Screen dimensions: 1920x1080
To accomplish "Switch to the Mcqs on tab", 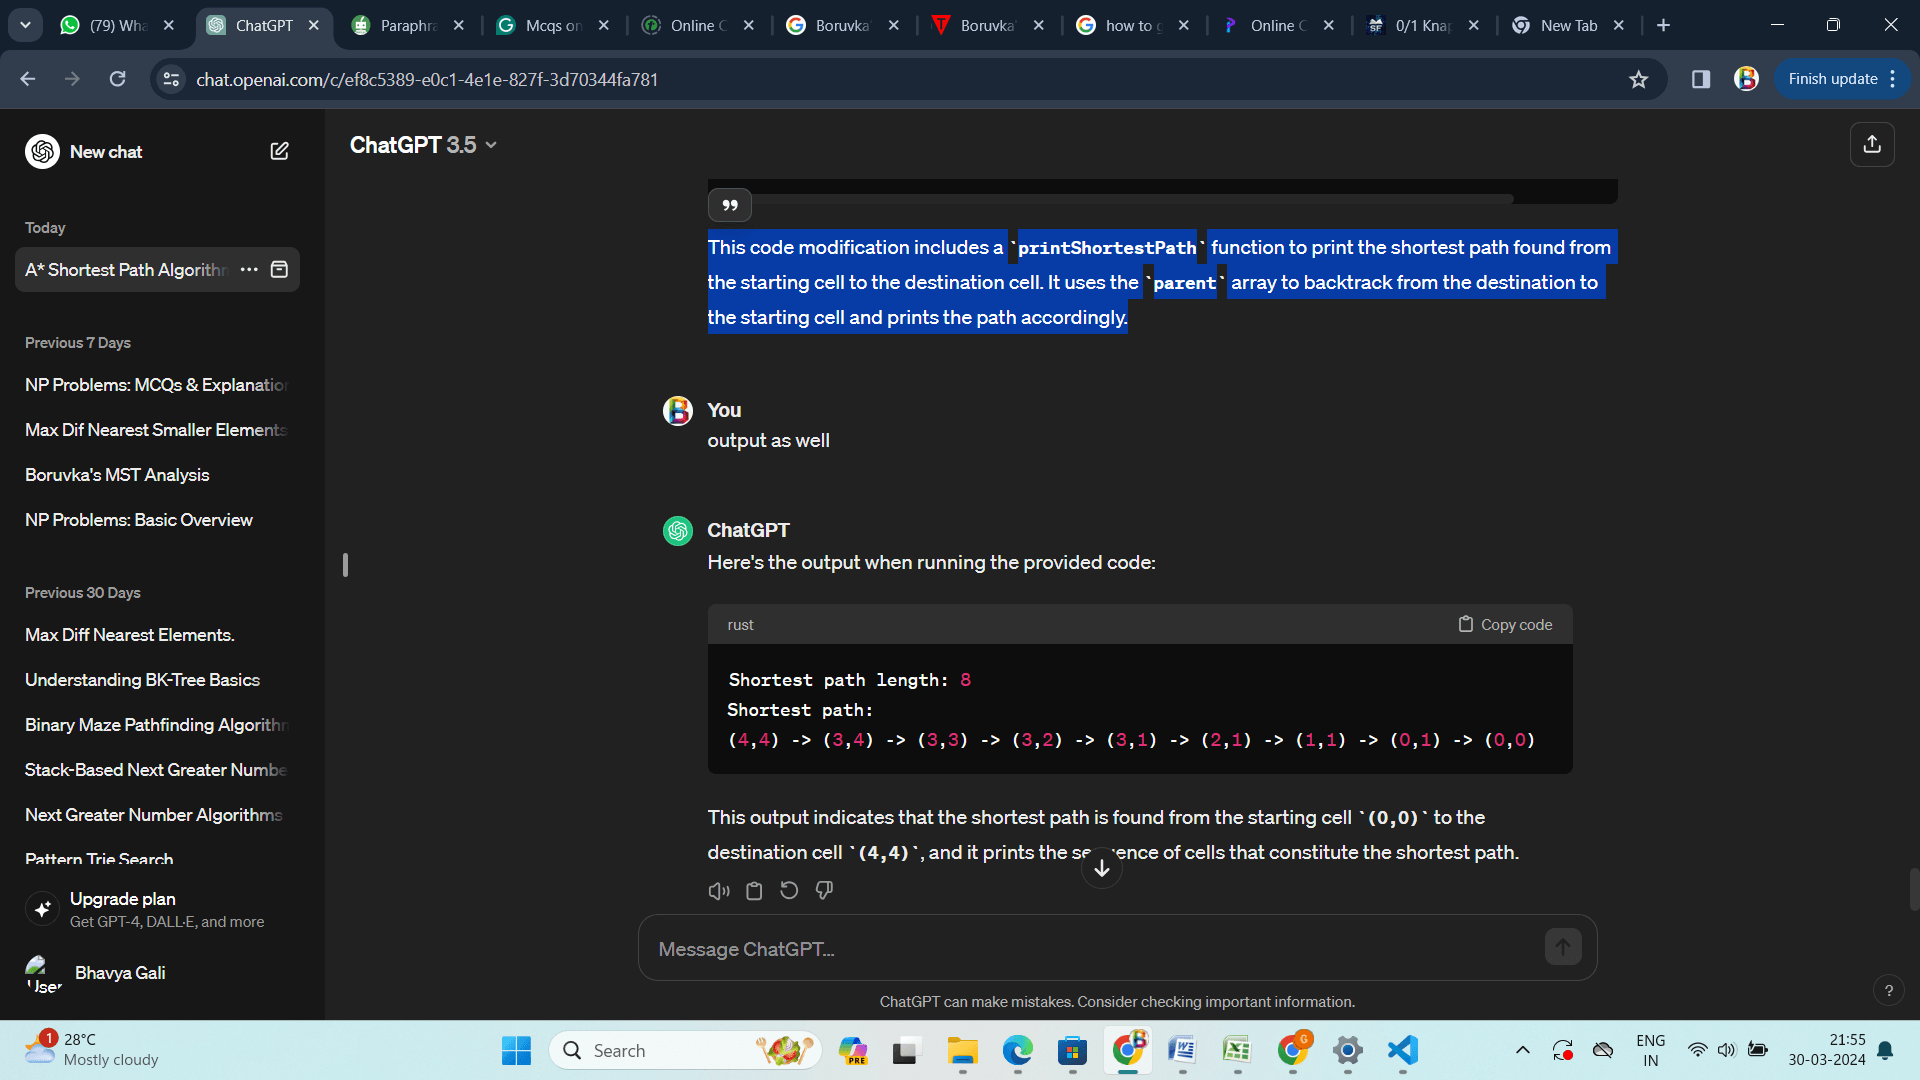I will pyautogui.click(x=552, y=25).
